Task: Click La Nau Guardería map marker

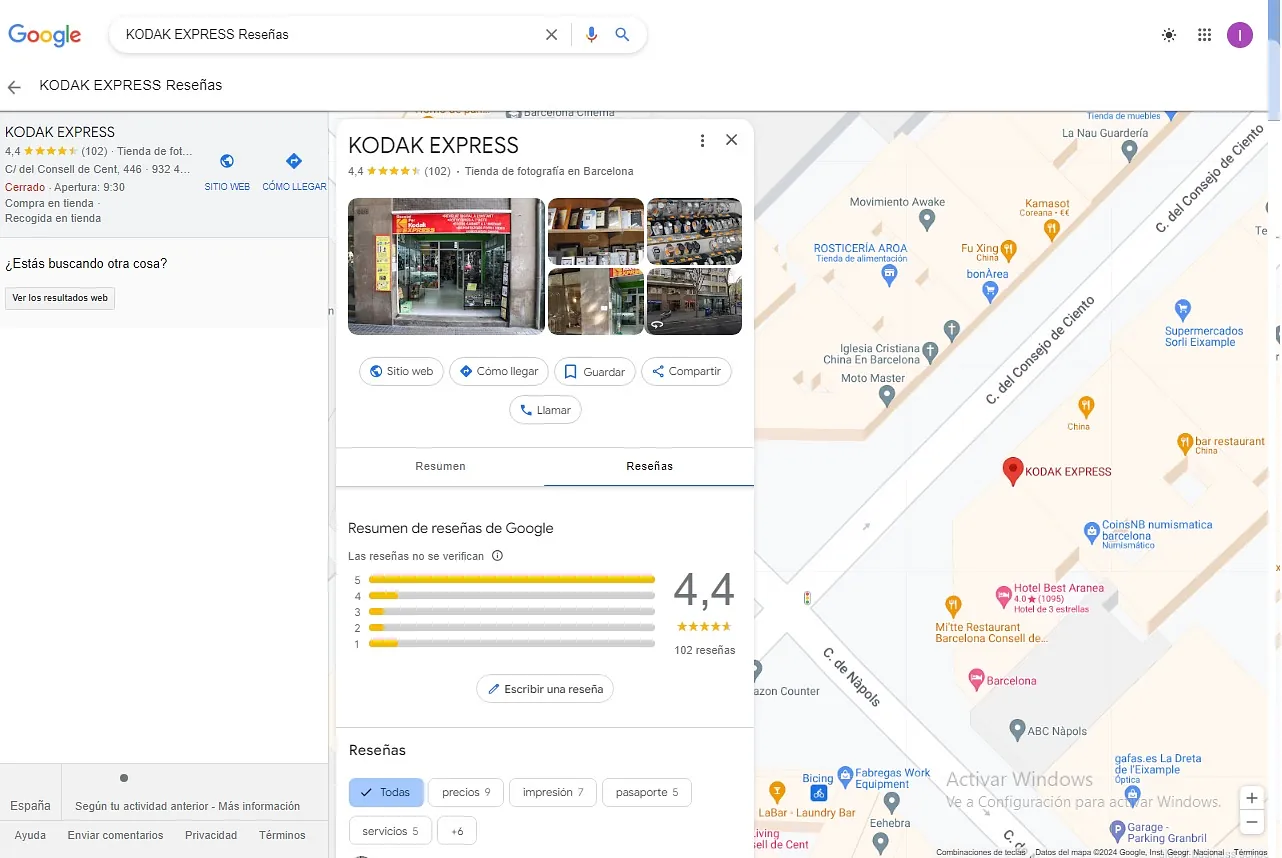Action: (1130, 151)
